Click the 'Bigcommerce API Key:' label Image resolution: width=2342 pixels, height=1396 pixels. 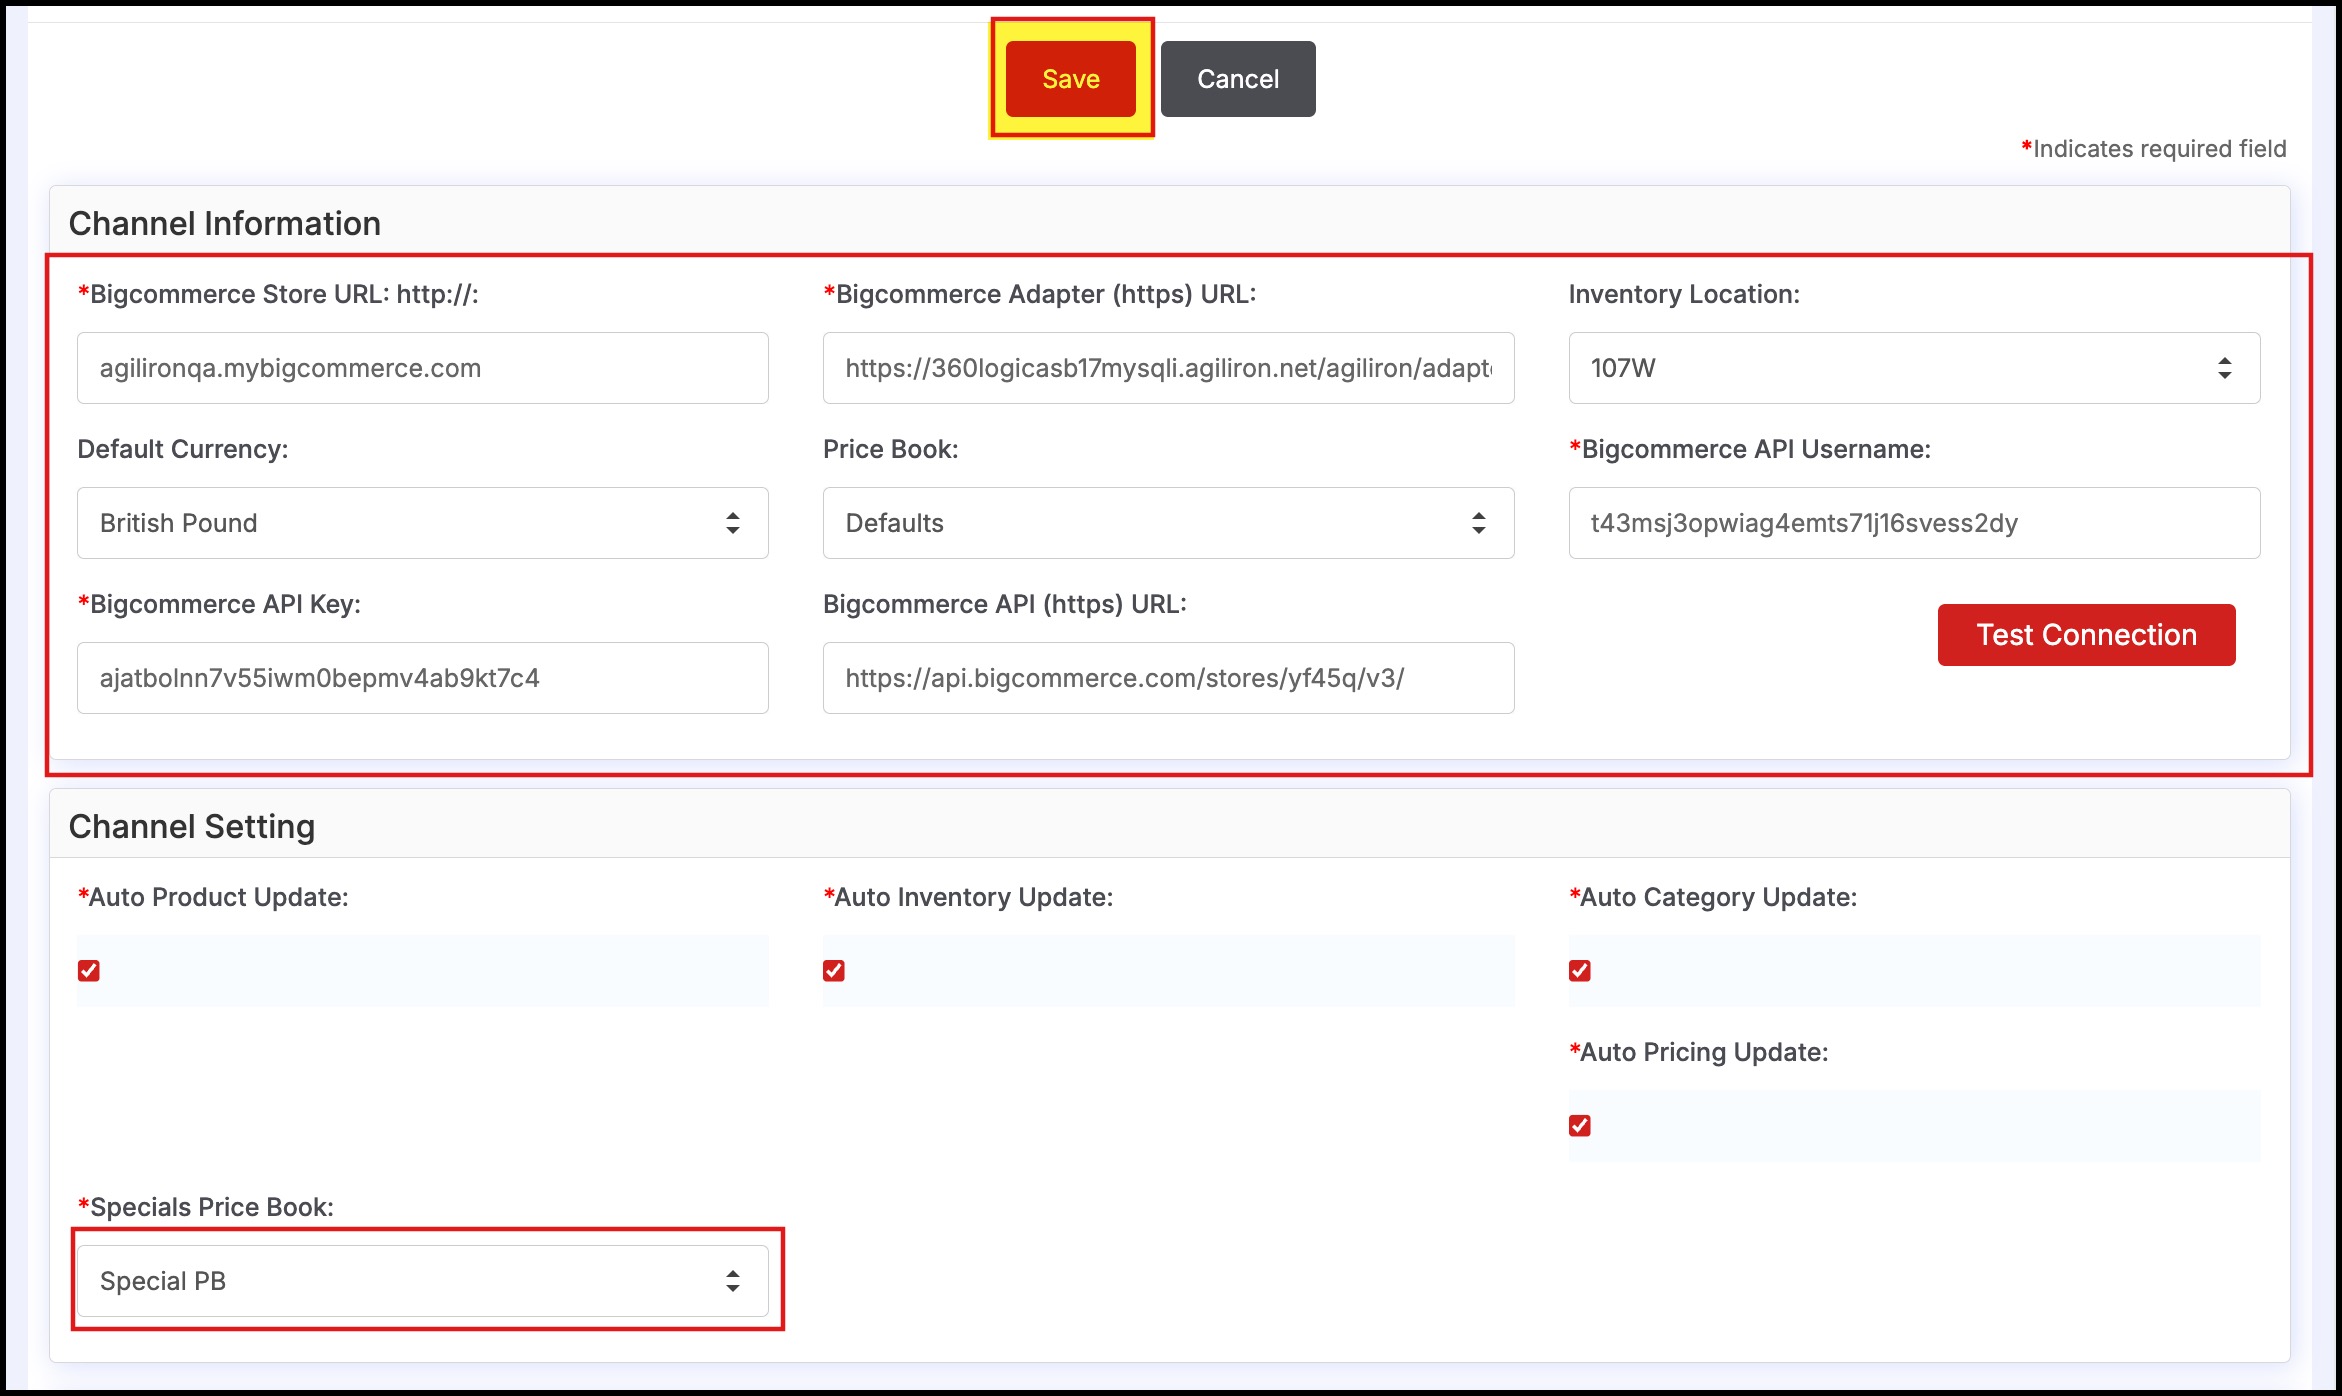coord(220,605)
